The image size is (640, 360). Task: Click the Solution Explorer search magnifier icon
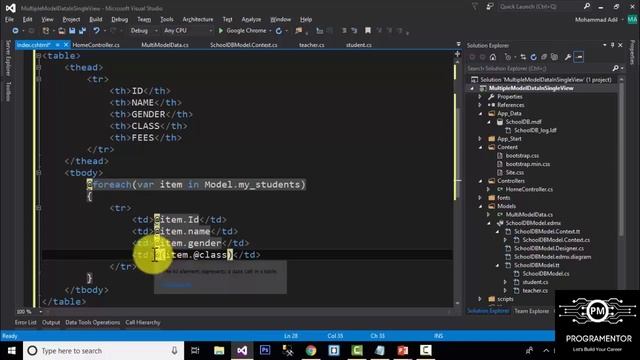pyautogui.click(x=616, y=69)
